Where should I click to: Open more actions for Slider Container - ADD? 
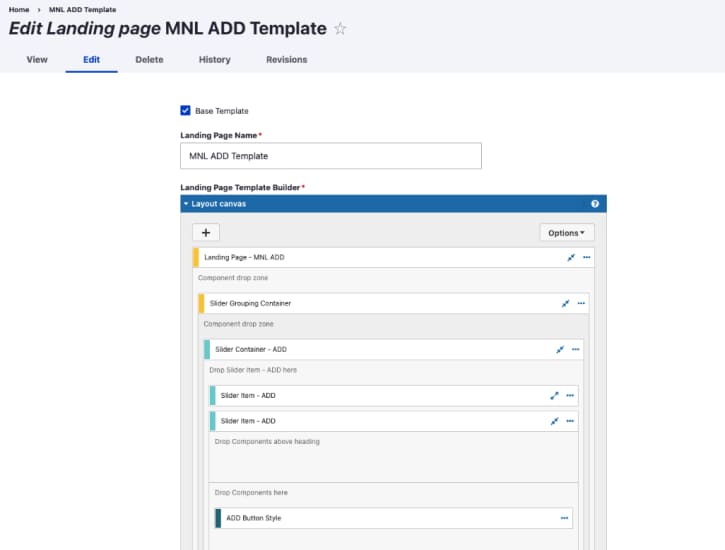pyautogui.click(x=576, y=349)
